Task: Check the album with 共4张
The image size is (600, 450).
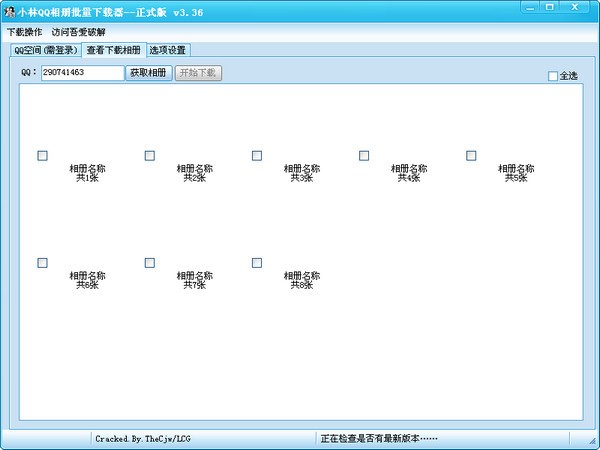Action: [x=364, y=156]
